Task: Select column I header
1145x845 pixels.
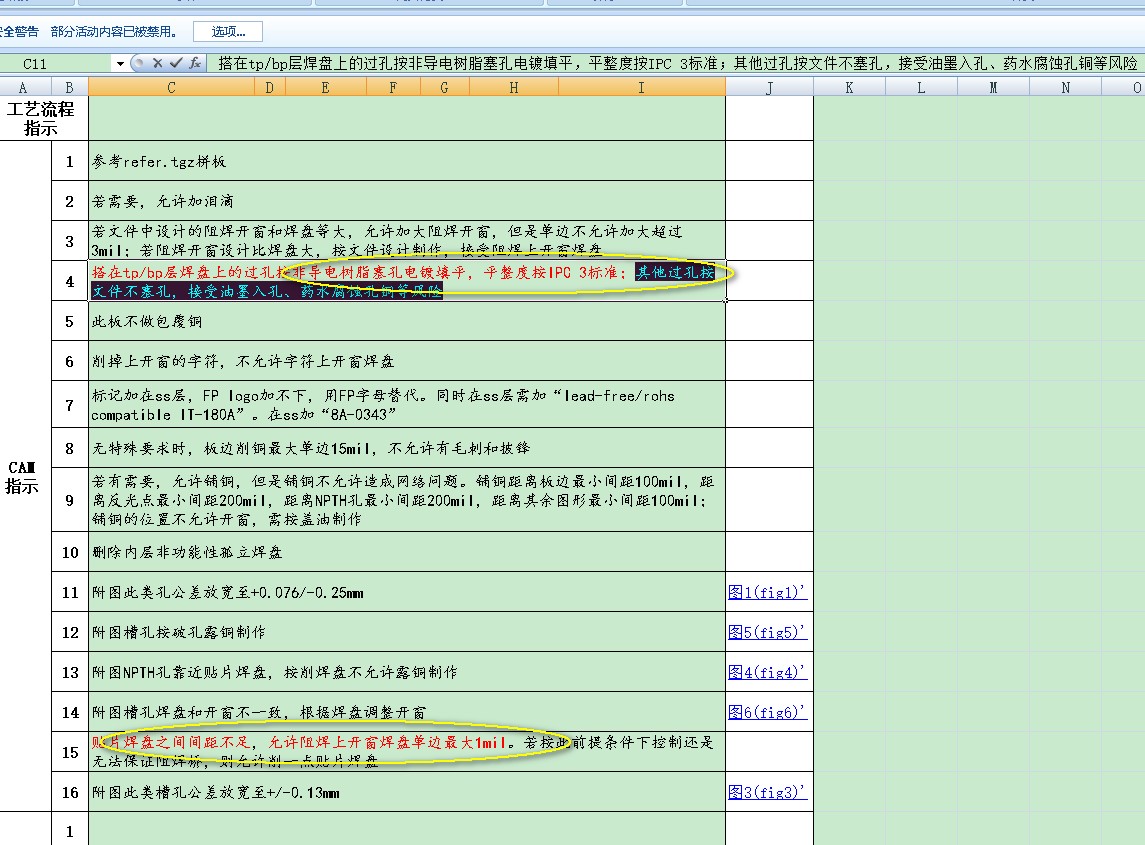Action: (x=641, y=88)
